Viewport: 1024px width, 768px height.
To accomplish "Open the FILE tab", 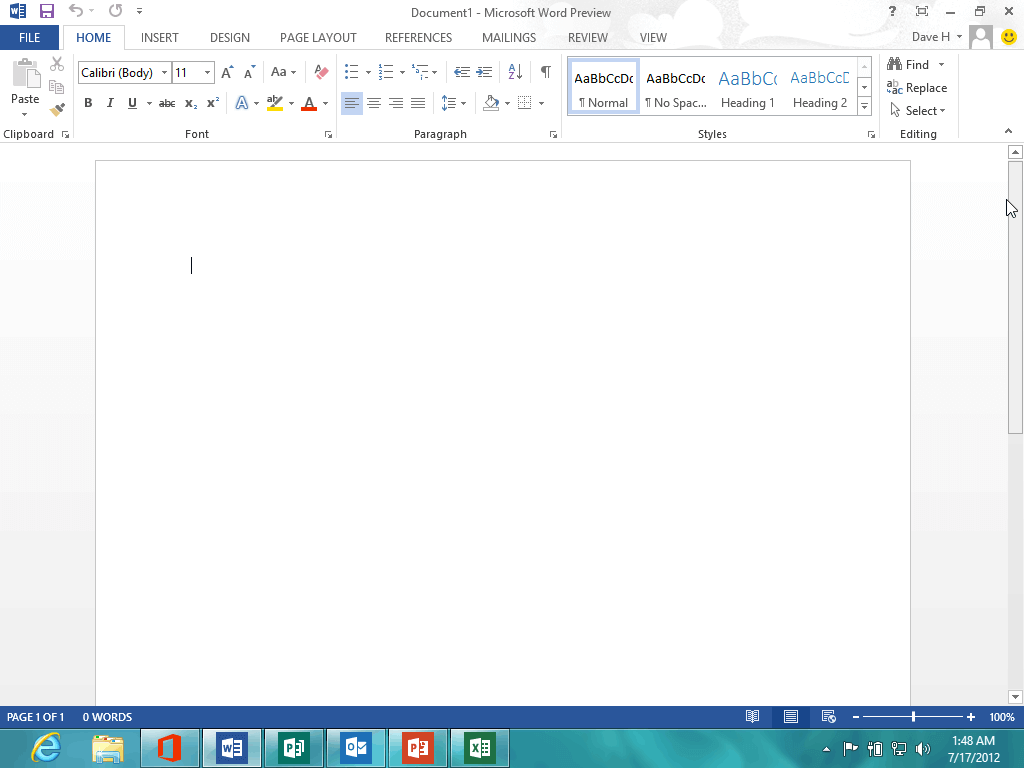I will click(29, 37).
